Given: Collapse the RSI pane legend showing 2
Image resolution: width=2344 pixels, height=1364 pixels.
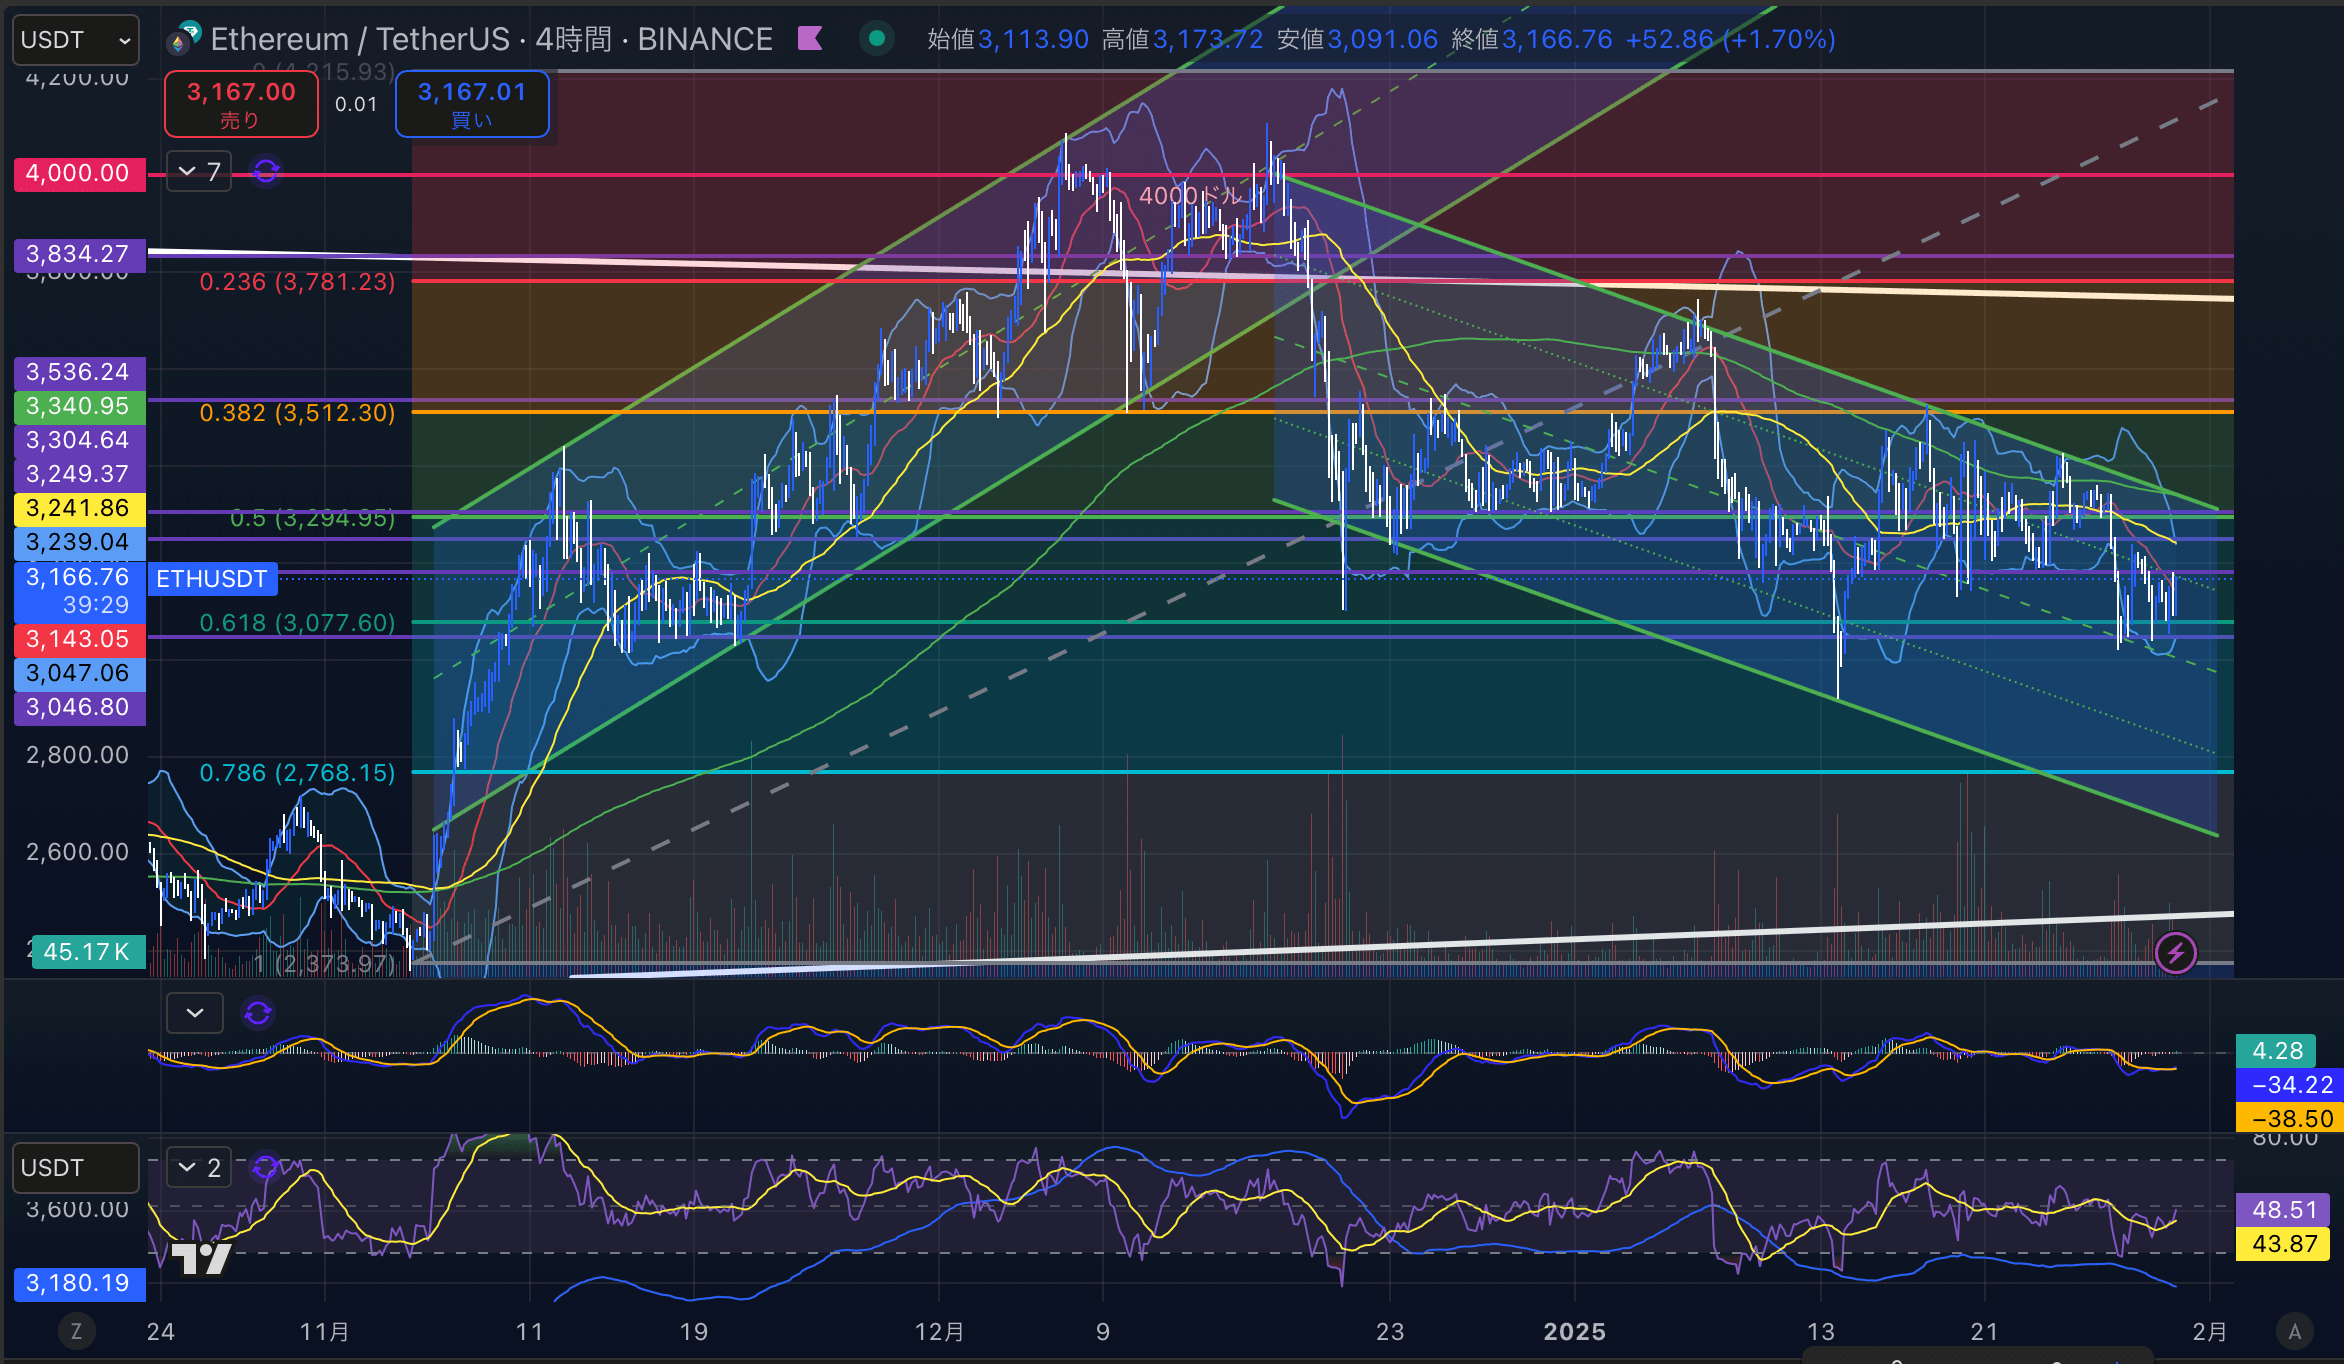Looking at the screenshot, I should pos(199,1167).
